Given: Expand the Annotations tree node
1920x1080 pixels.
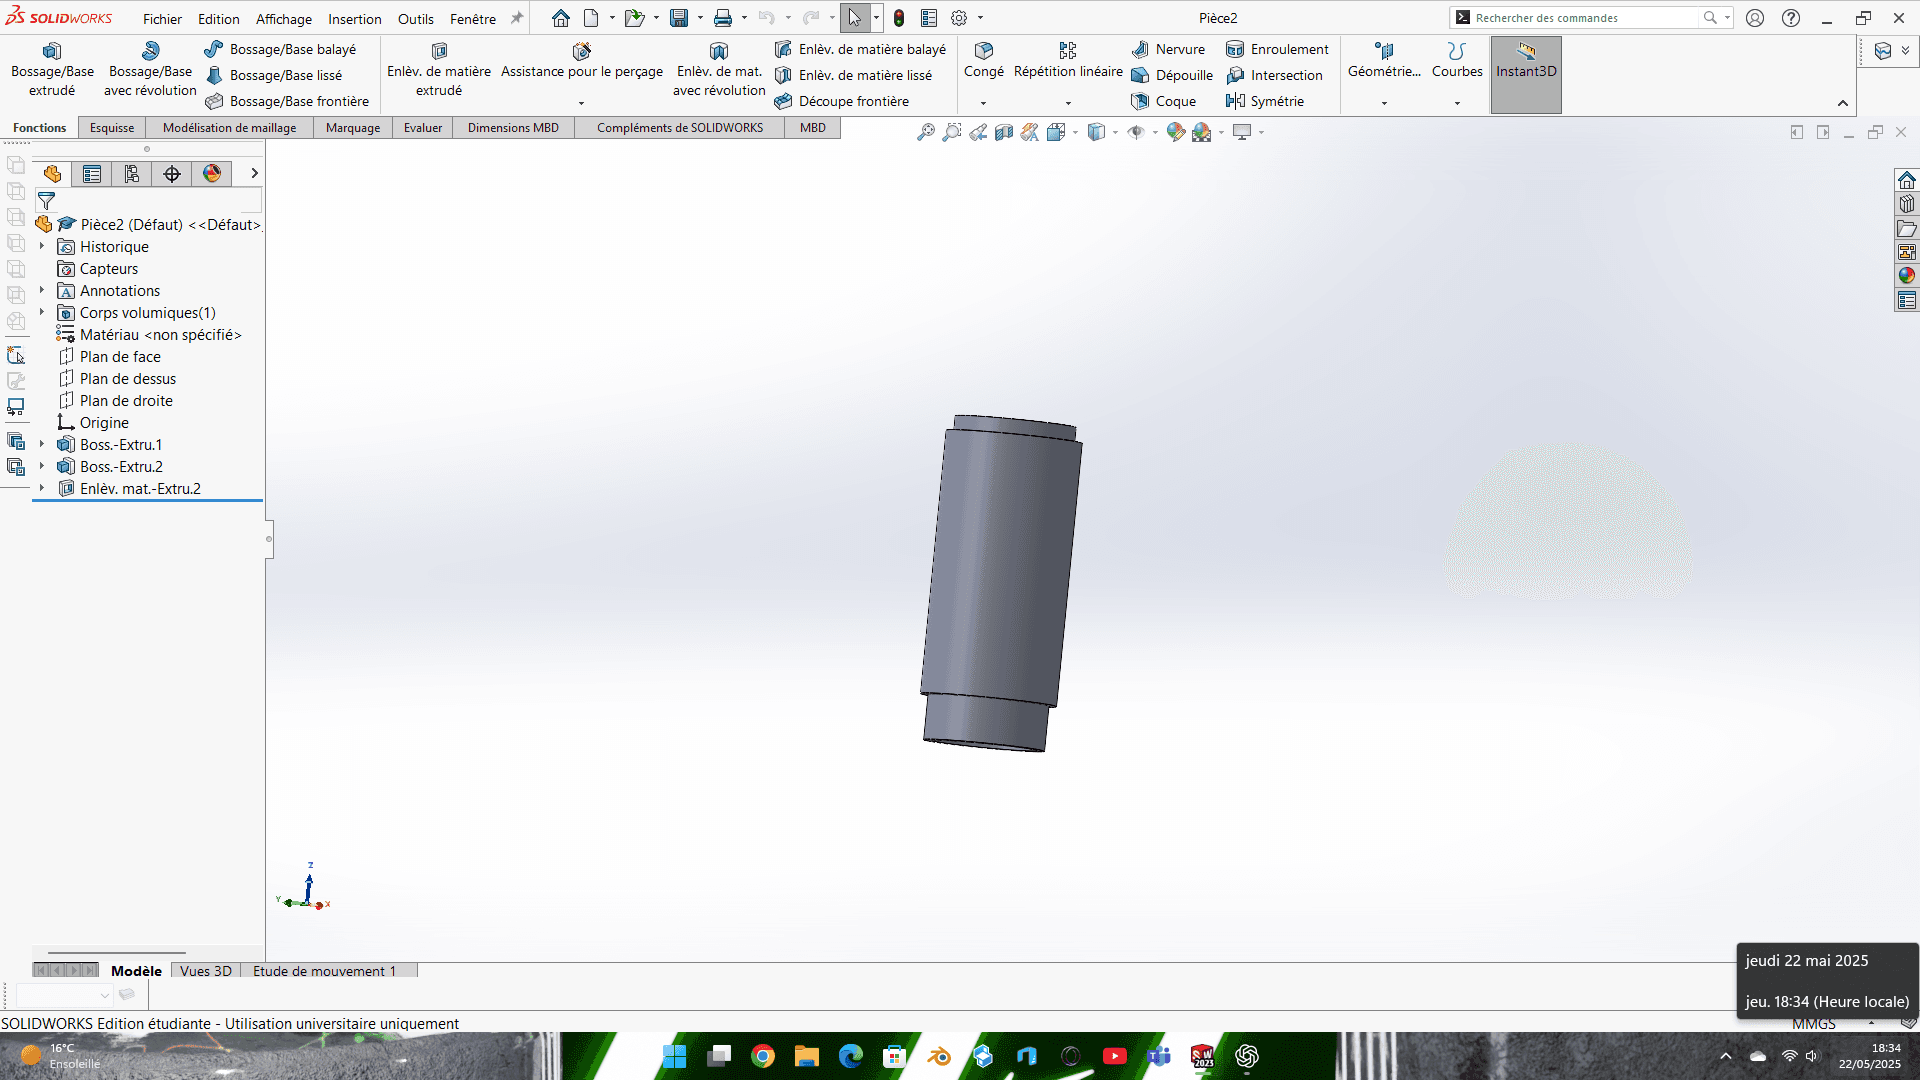Looking at the screenshot, I should [42, 290].
